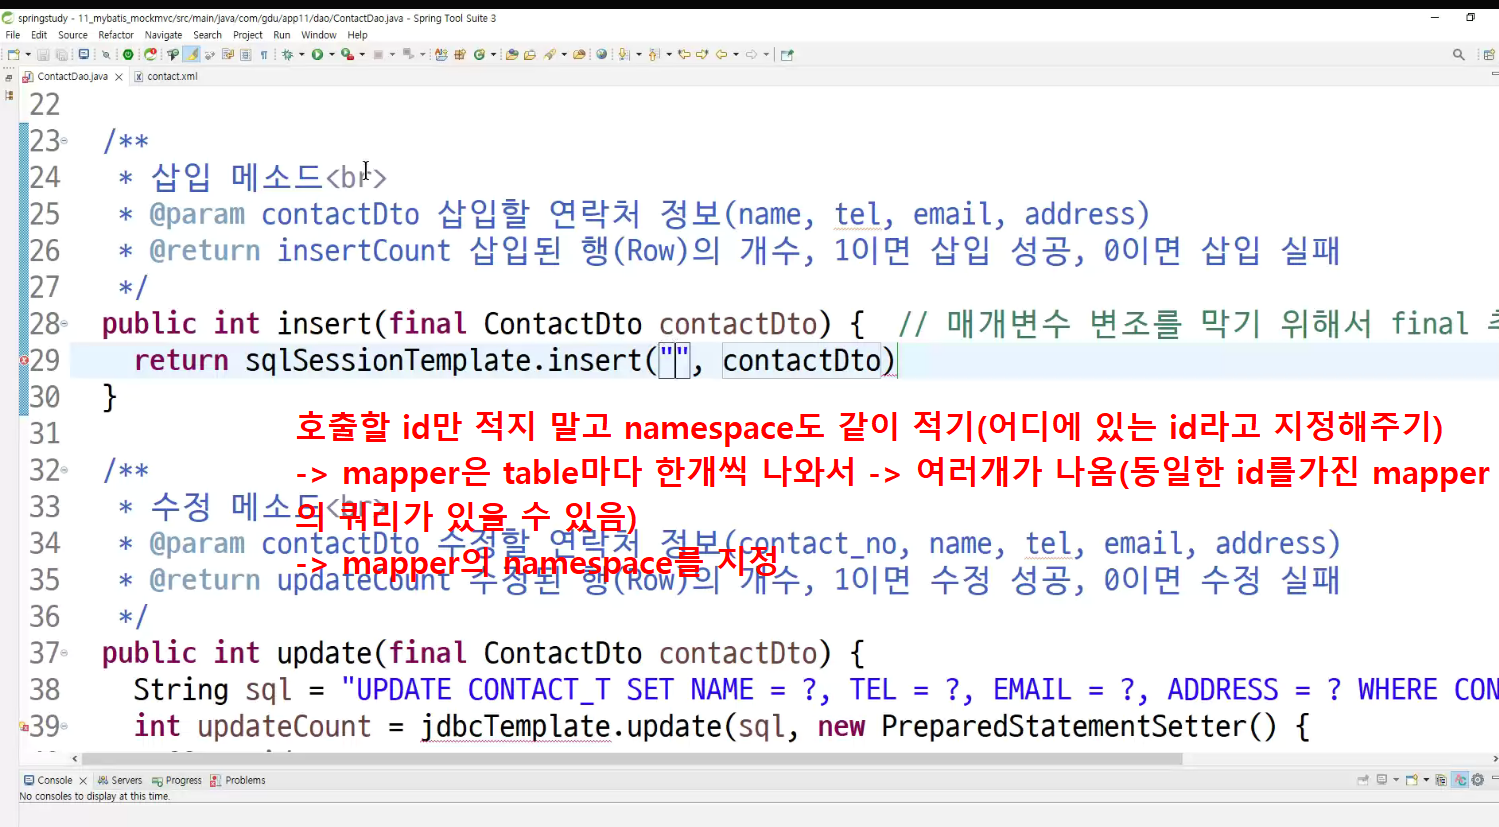Image resolution: width=1499 pixels, height=827 pixels.
Task: Click the green Run button
Action: pyautogui.click(x=317, y=55)
